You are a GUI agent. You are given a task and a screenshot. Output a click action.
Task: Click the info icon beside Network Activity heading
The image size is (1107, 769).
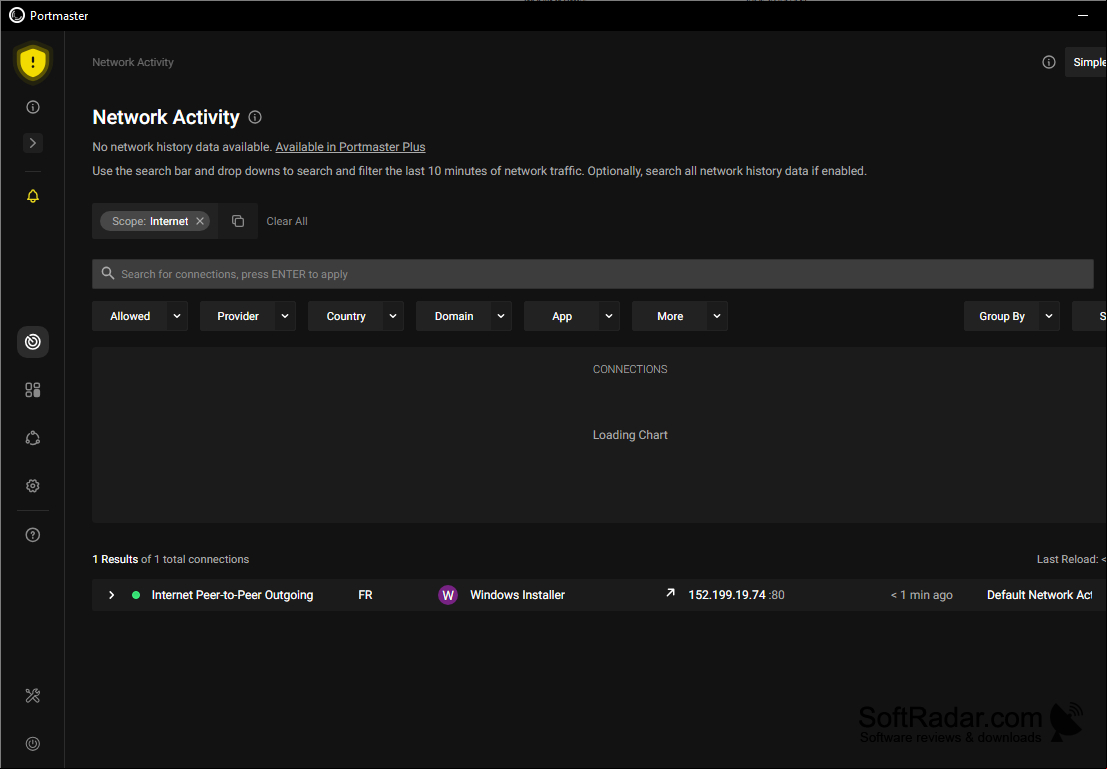tap(255, 117)
